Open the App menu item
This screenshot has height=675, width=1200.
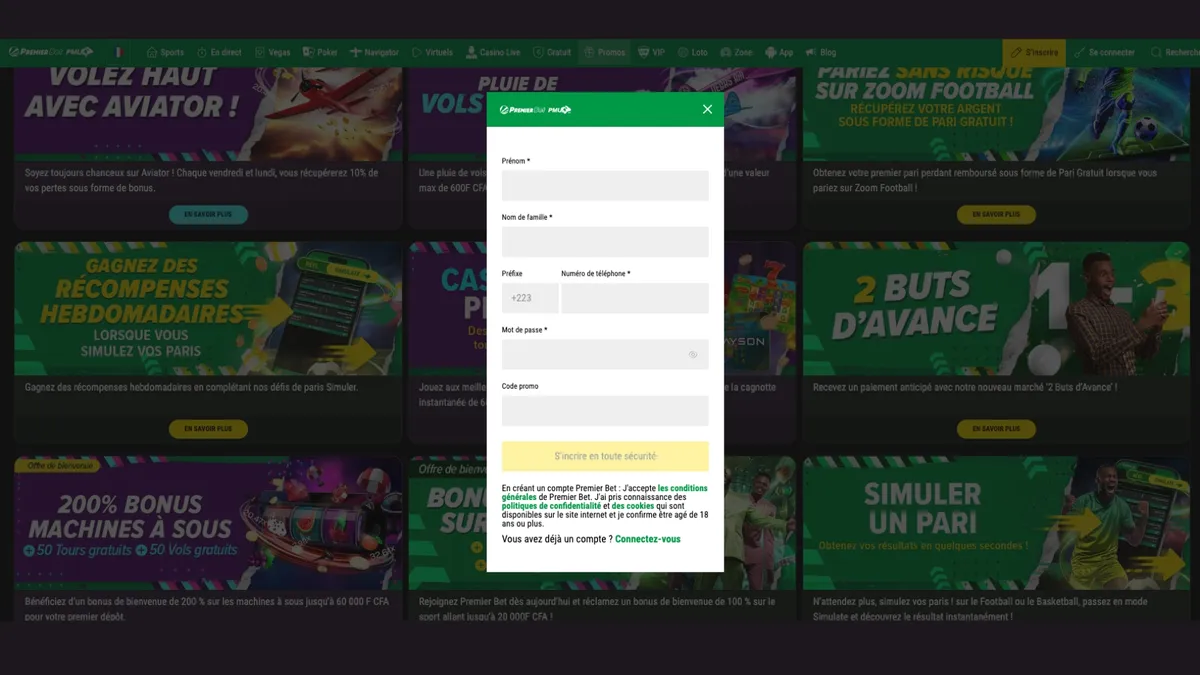tap(779, 52)
